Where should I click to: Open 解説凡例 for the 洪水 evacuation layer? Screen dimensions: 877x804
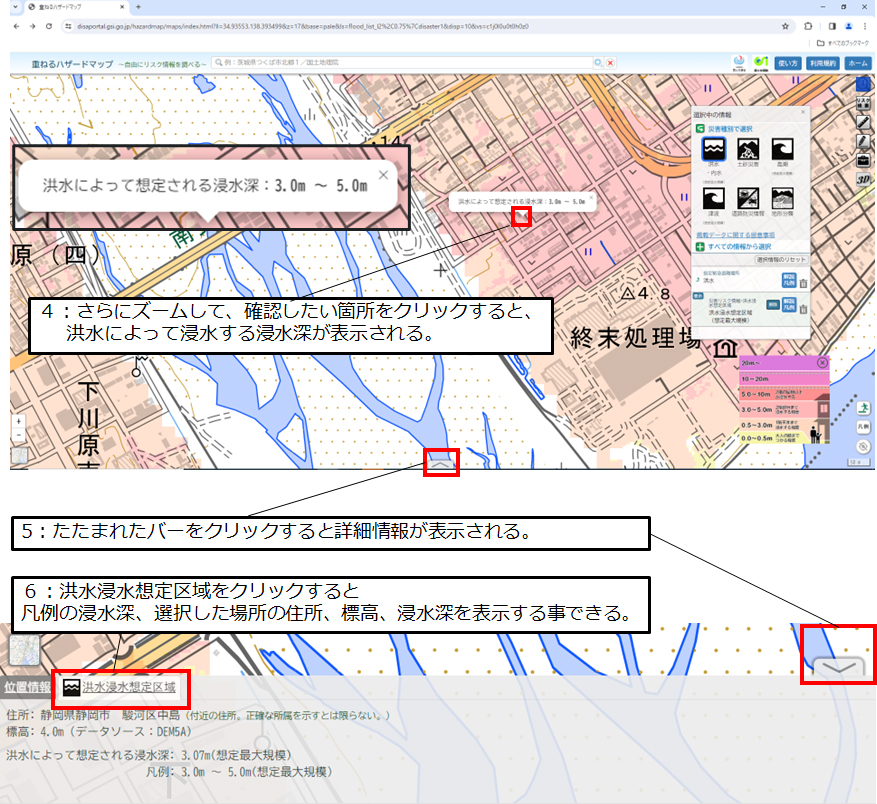[x=789, y=280]
